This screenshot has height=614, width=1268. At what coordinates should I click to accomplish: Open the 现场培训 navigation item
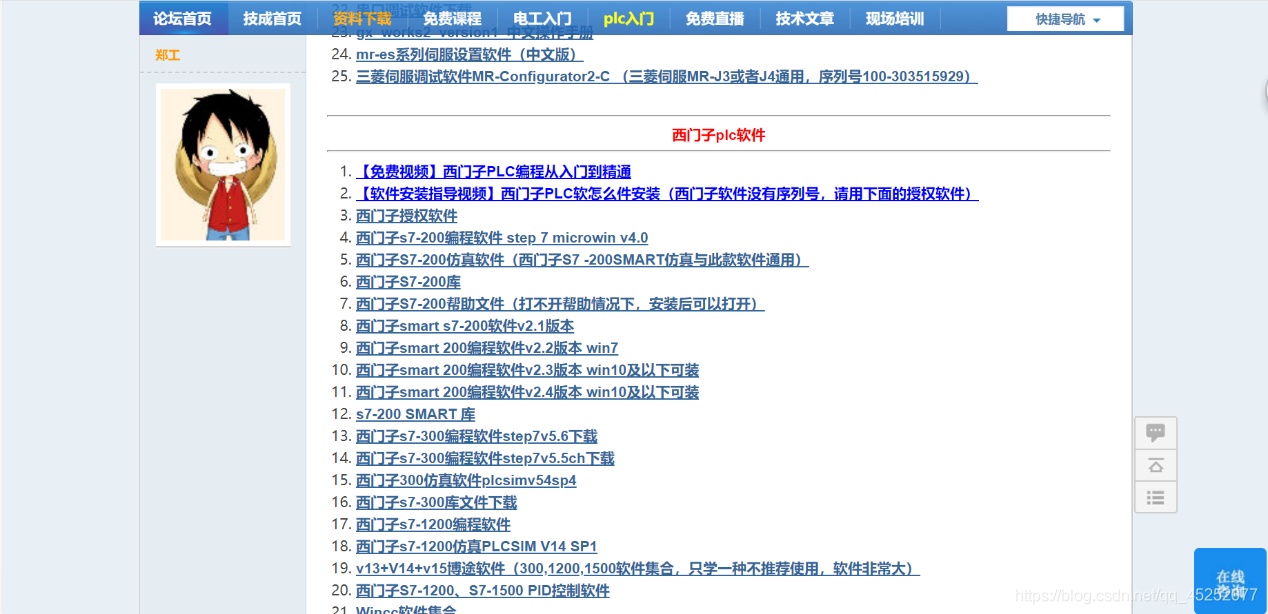click(x=895, y=18)
